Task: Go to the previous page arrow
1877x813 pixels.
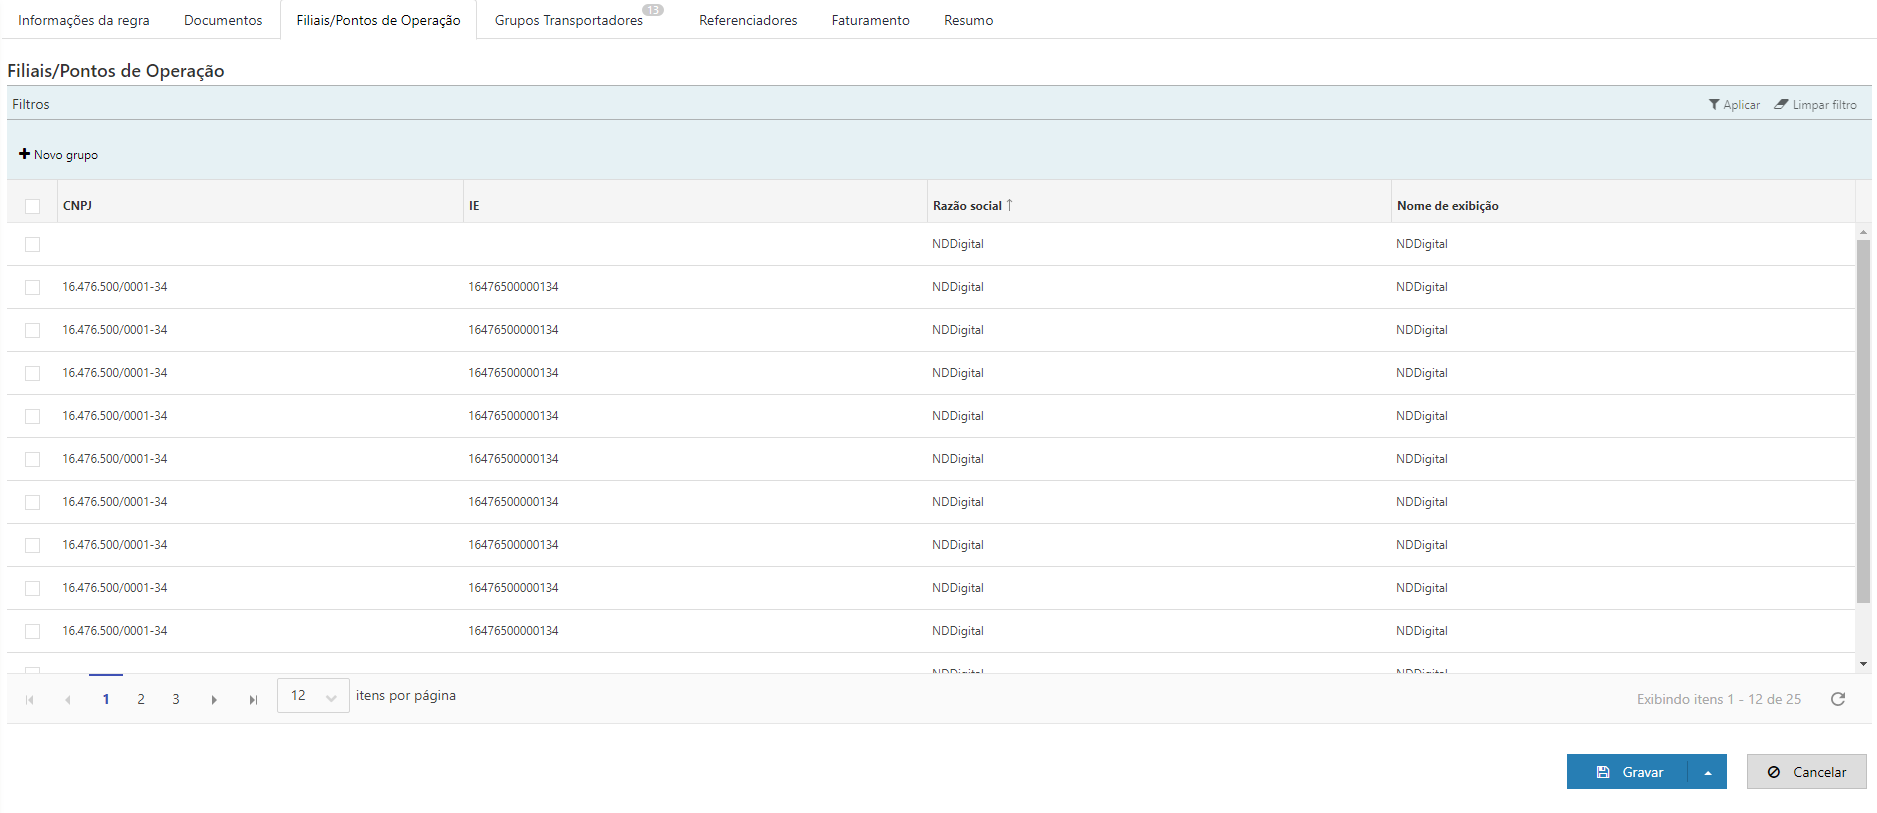Action: click(x=67, y=700)
